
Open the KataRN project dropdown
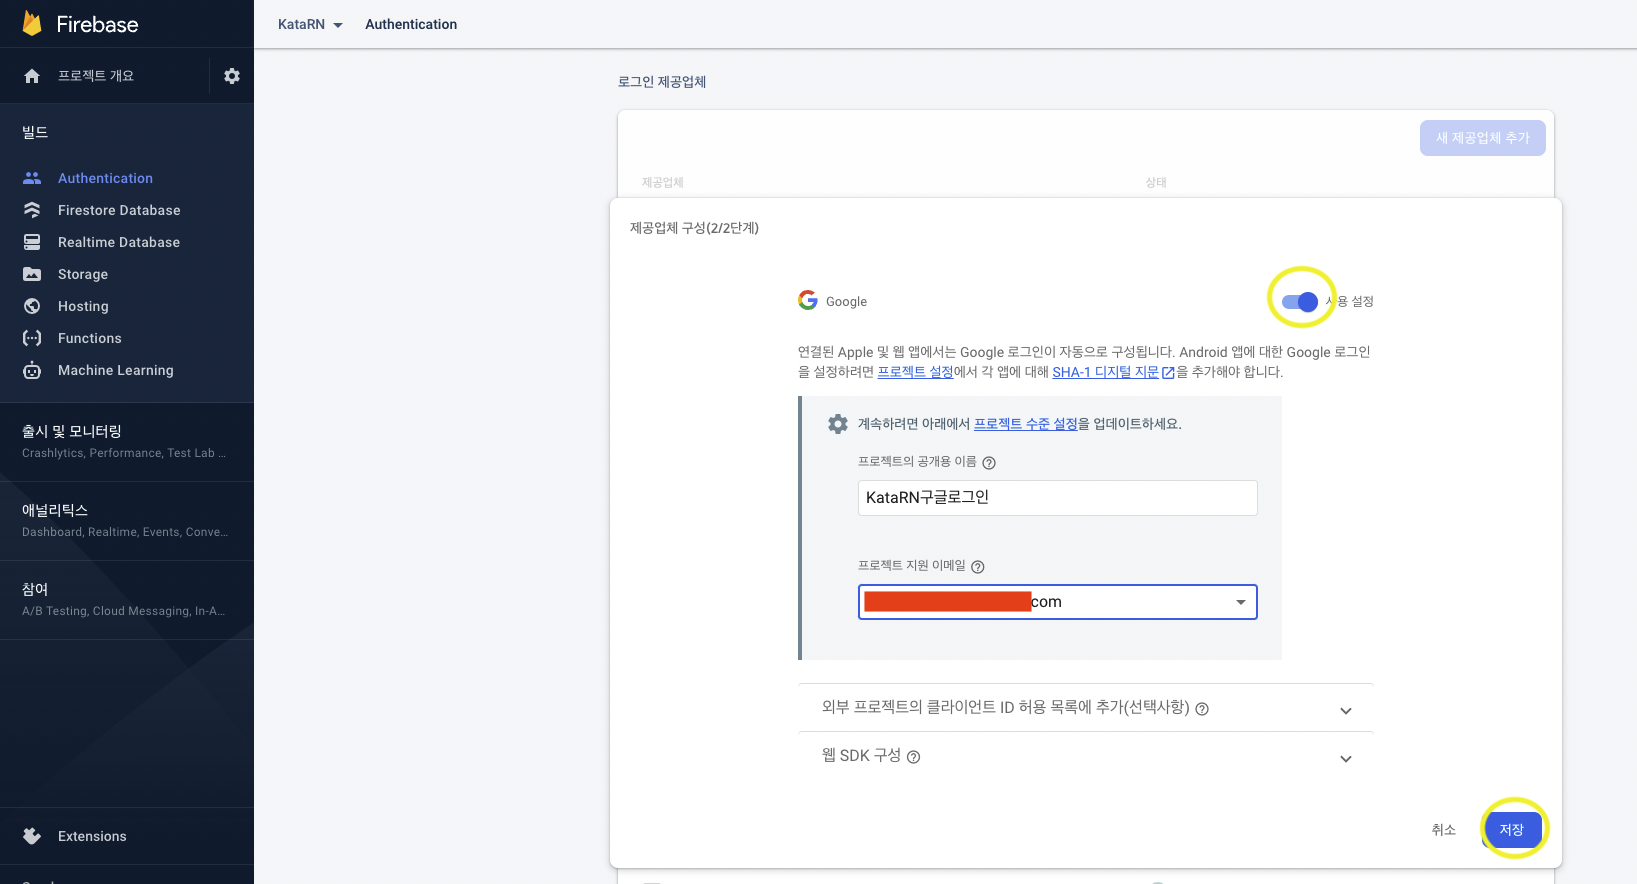pos(310,24)
